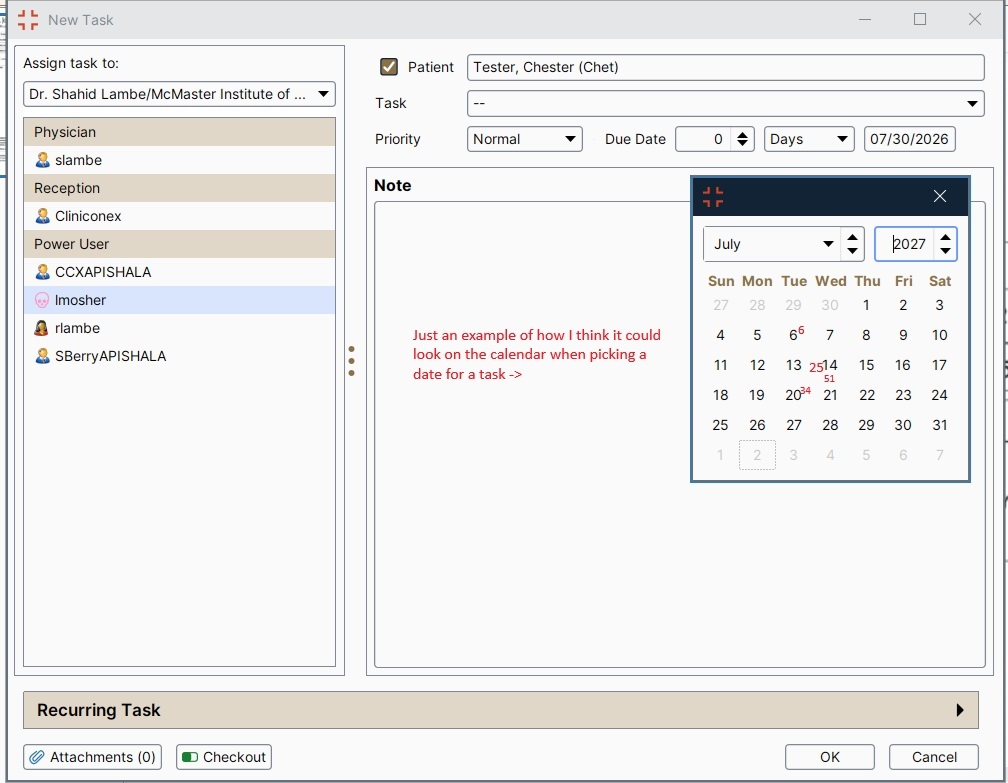Viewport: 1008px width, 783px height.
Task: Open the Assign task to dropdown
Action: 323,94
